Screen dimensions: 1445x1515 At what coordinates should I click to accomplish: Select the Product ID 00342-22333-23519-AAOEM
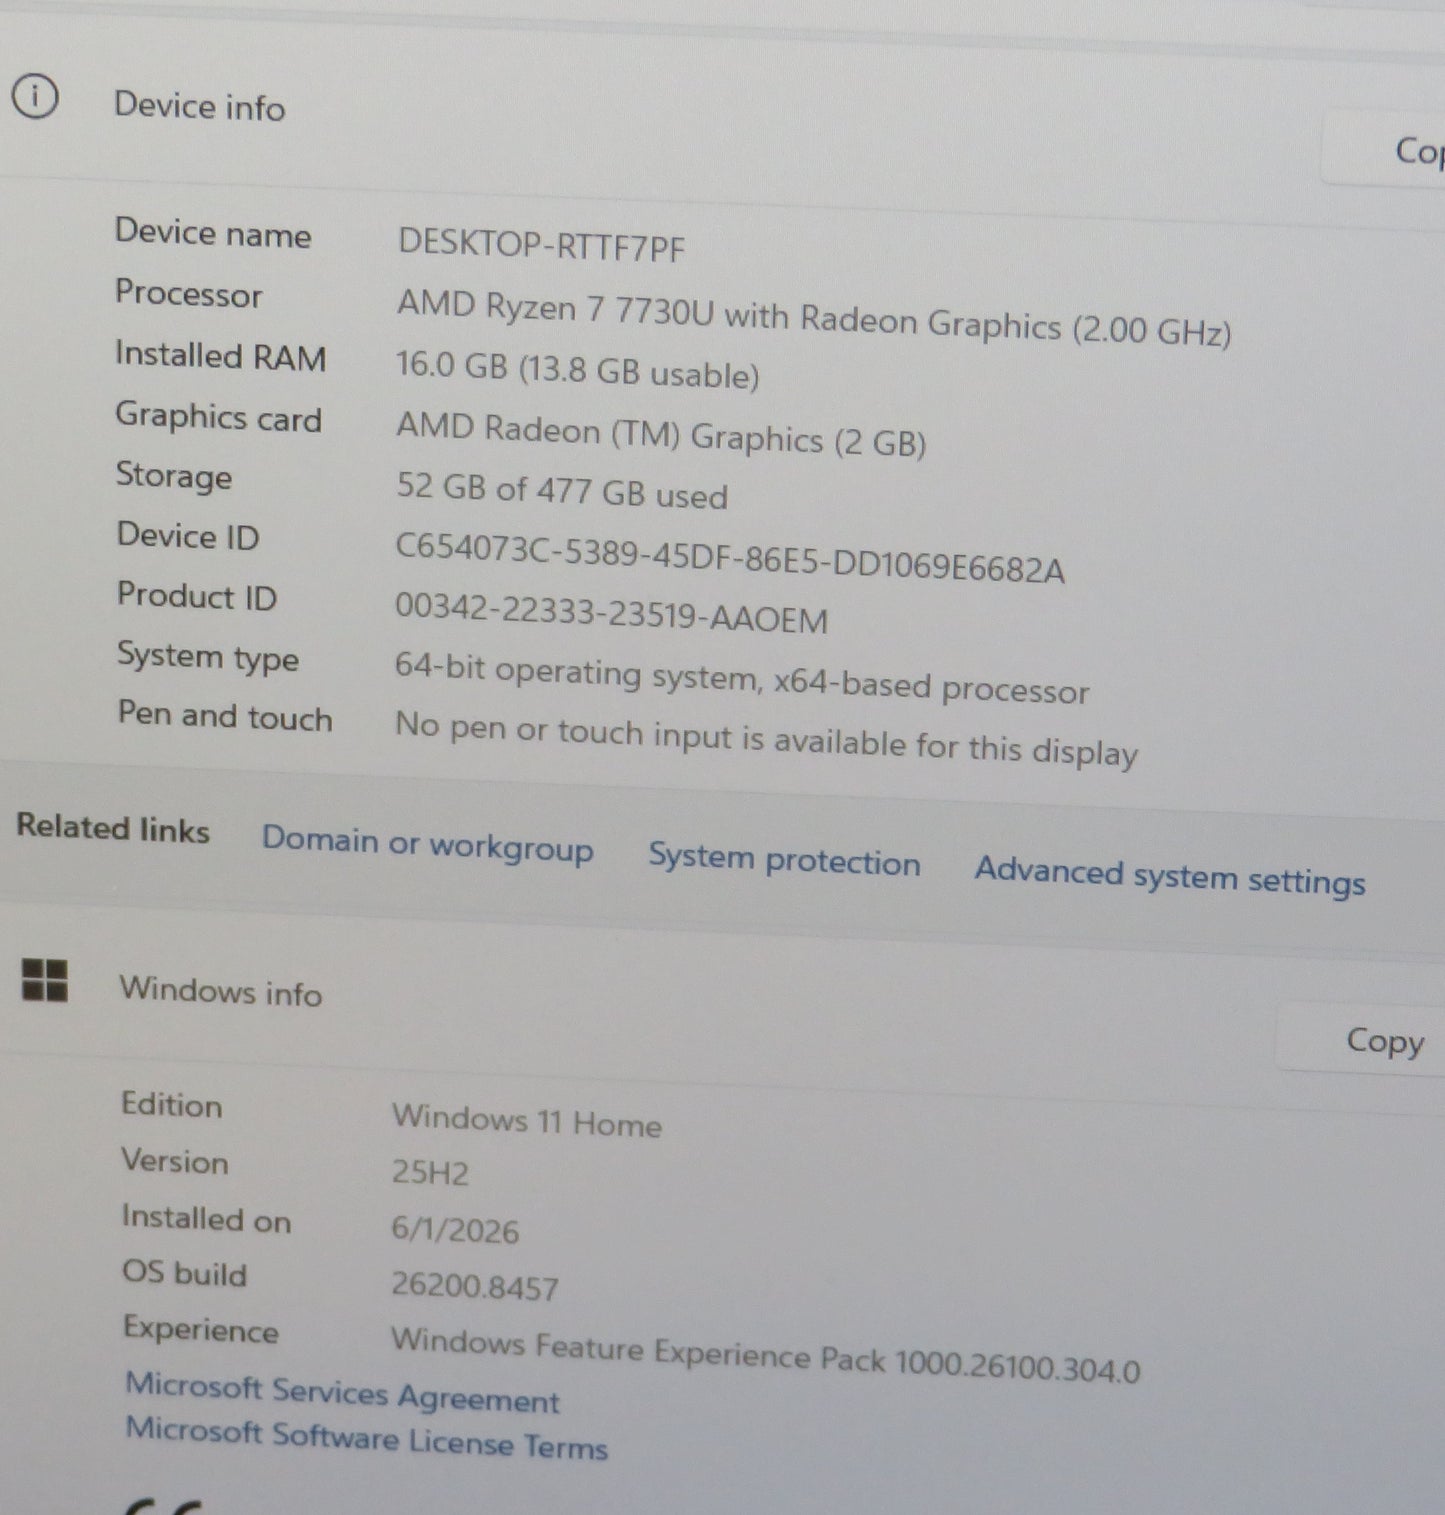pos(611,613)
